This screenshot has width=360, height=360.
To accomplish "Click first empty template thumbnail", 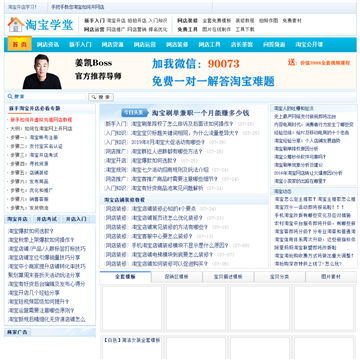I will tap(132, 308).
